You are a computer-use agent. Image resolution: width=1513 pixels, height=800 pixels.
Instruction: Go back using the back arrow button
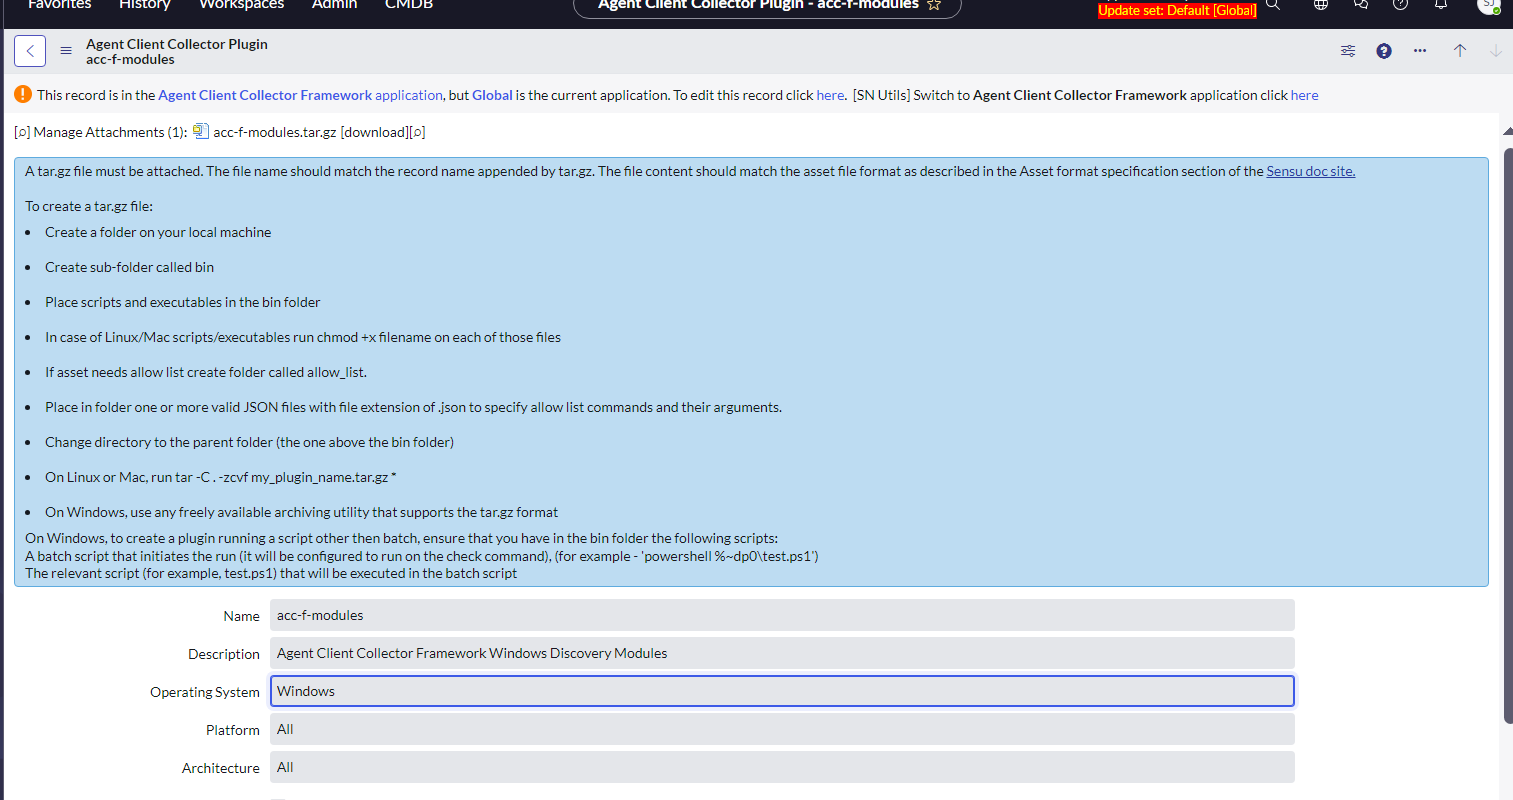click(30, 51)
